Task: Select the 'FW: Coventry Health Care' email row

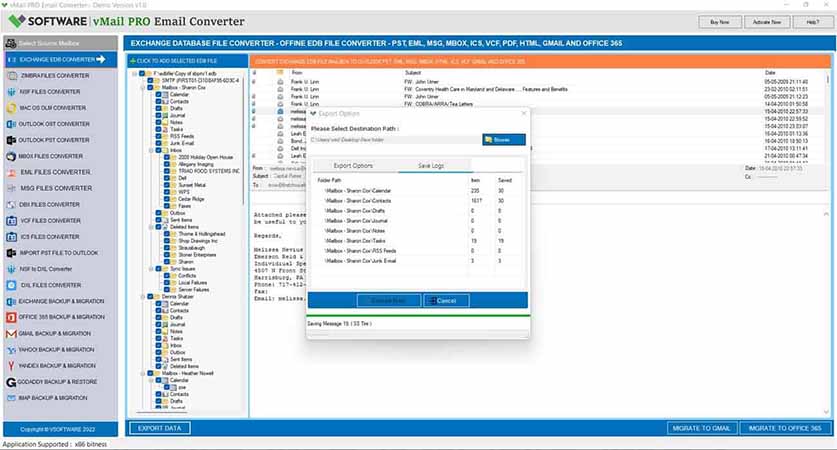Action: pos(539,89)
